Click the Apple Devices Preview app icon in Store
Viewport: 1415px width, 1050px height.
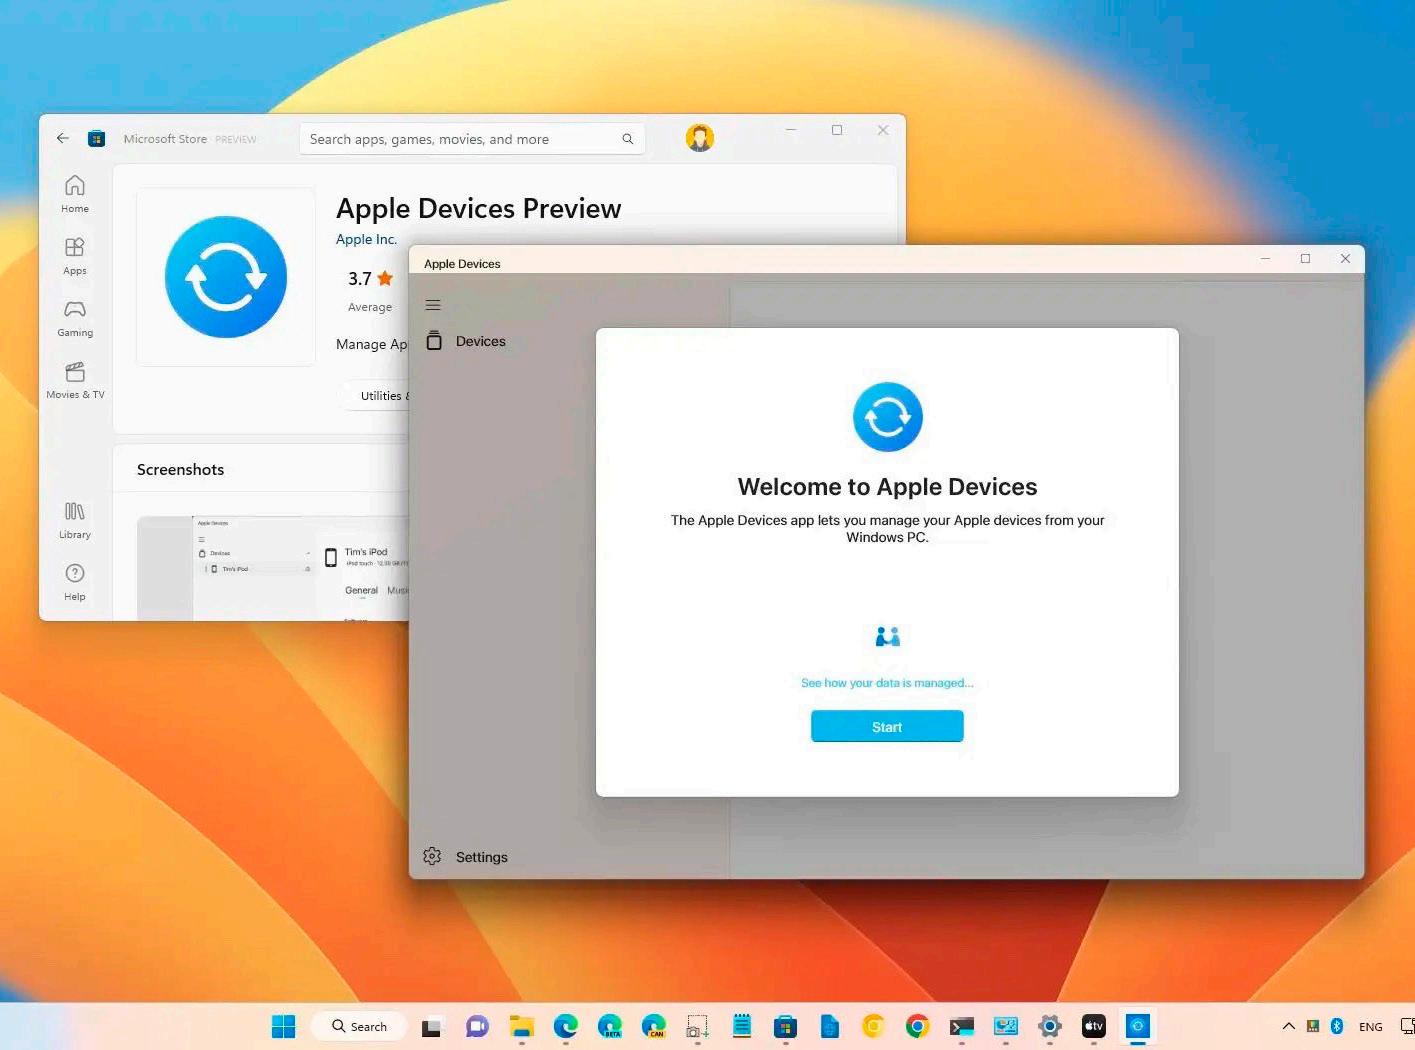tap(226, 277)
